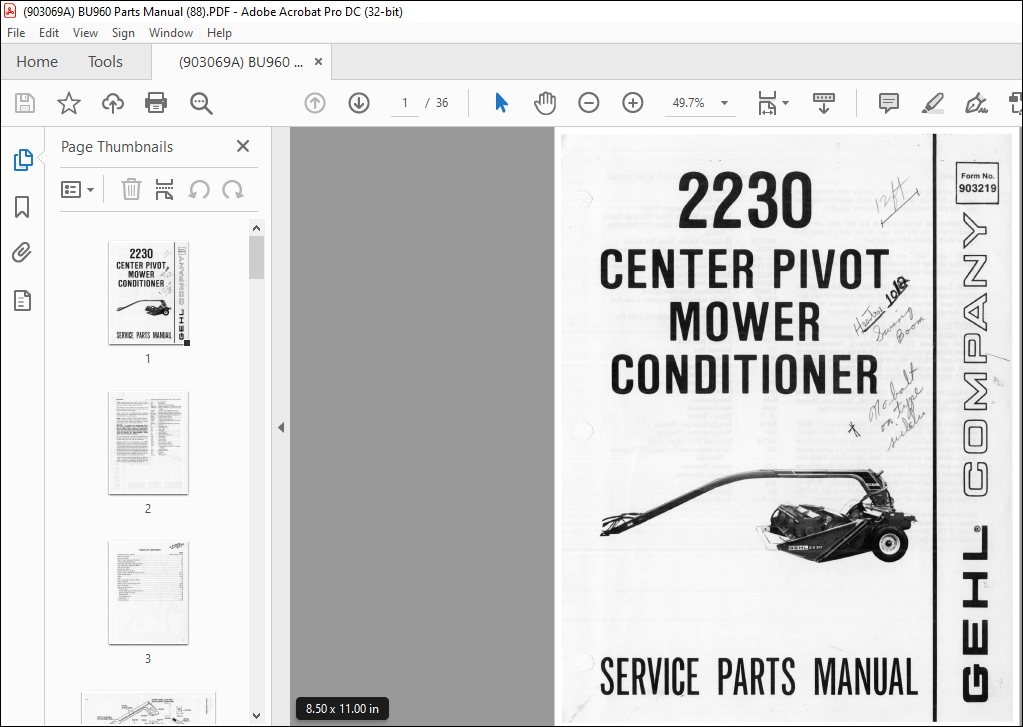Add a sticky note comment

tap(889, 103)
